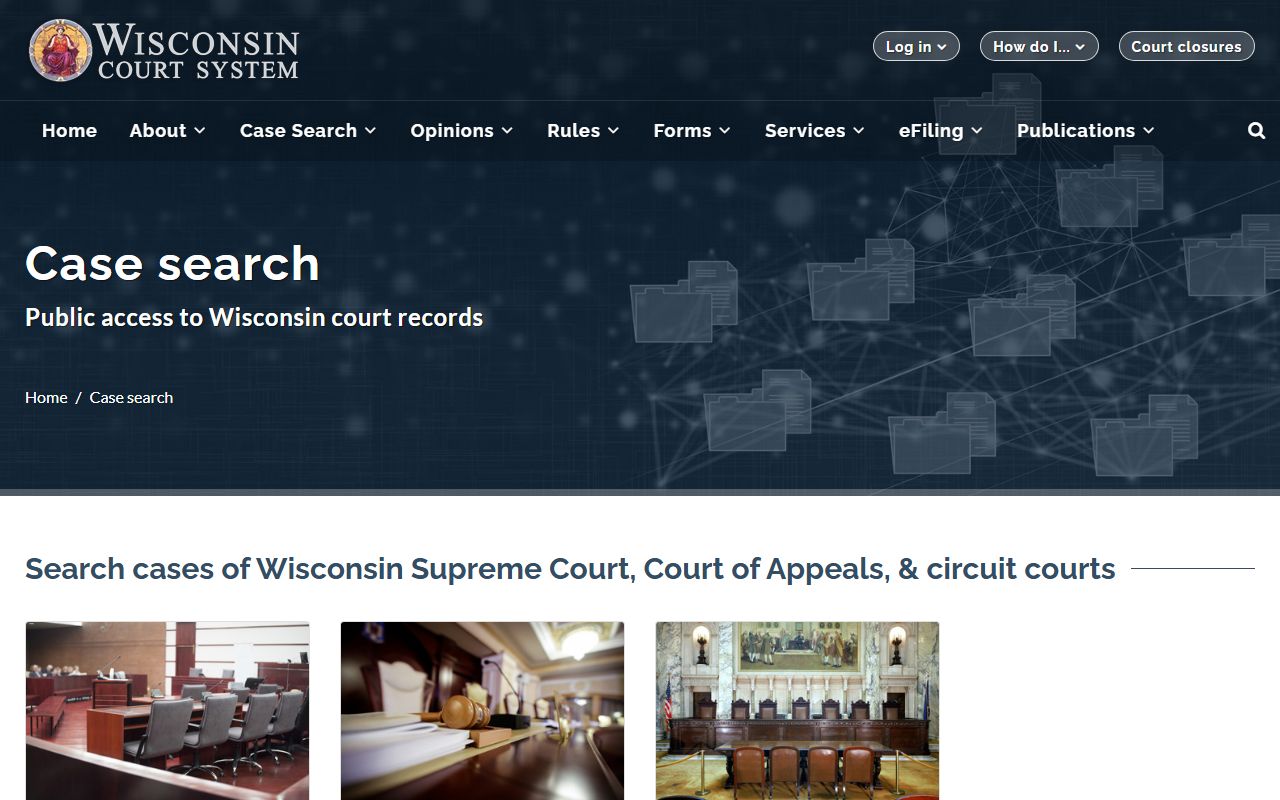Open the site search magnifier icon
The image size is (1280, 800).
click(1257, 131)
